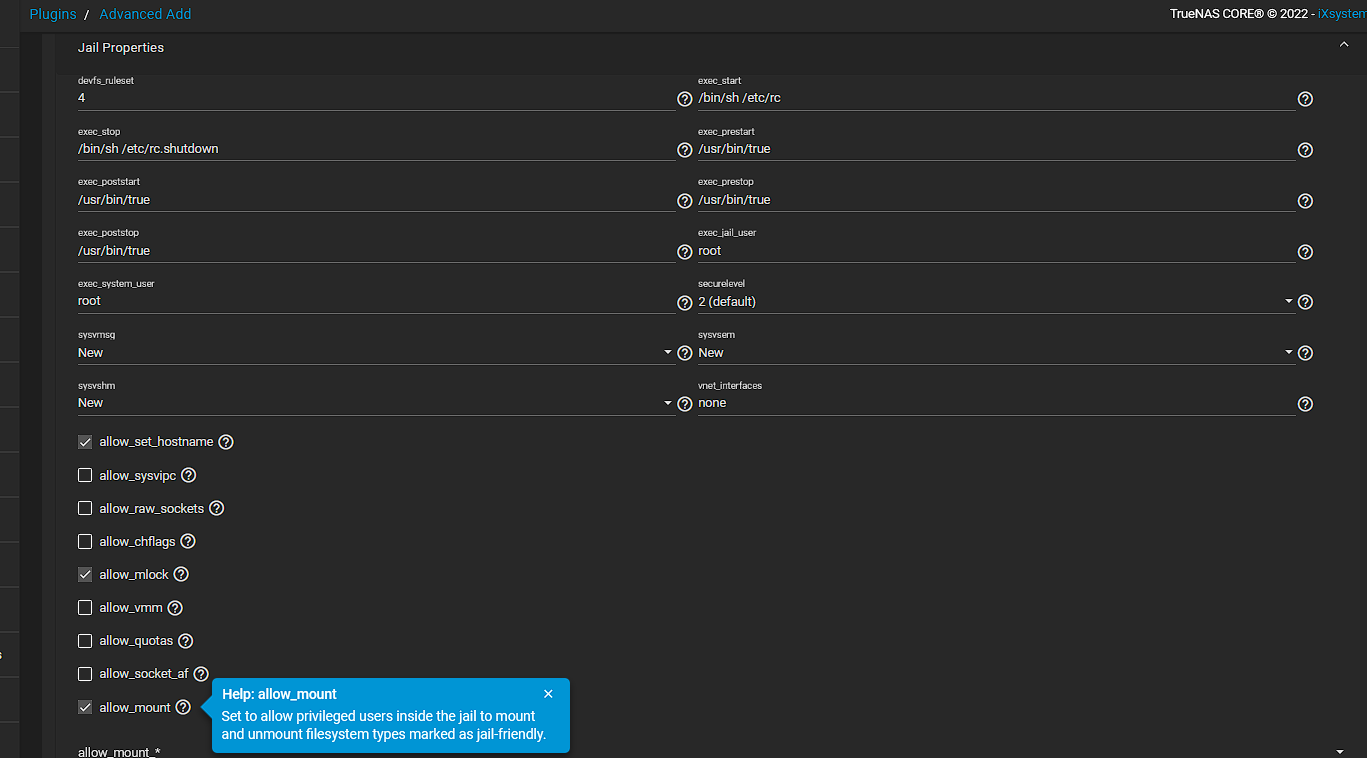Enable allow_quotas checkbox
Screen dimensions: 1367x758
(85, 641)
